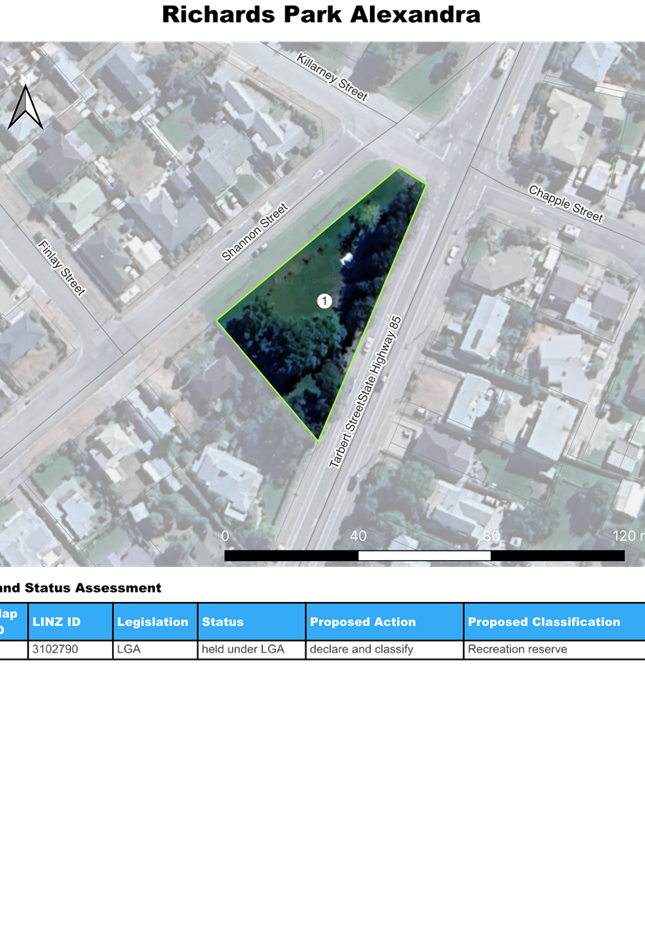Click the Proposed Classification column header
This screenshot has width=645, height=934.
554,622
